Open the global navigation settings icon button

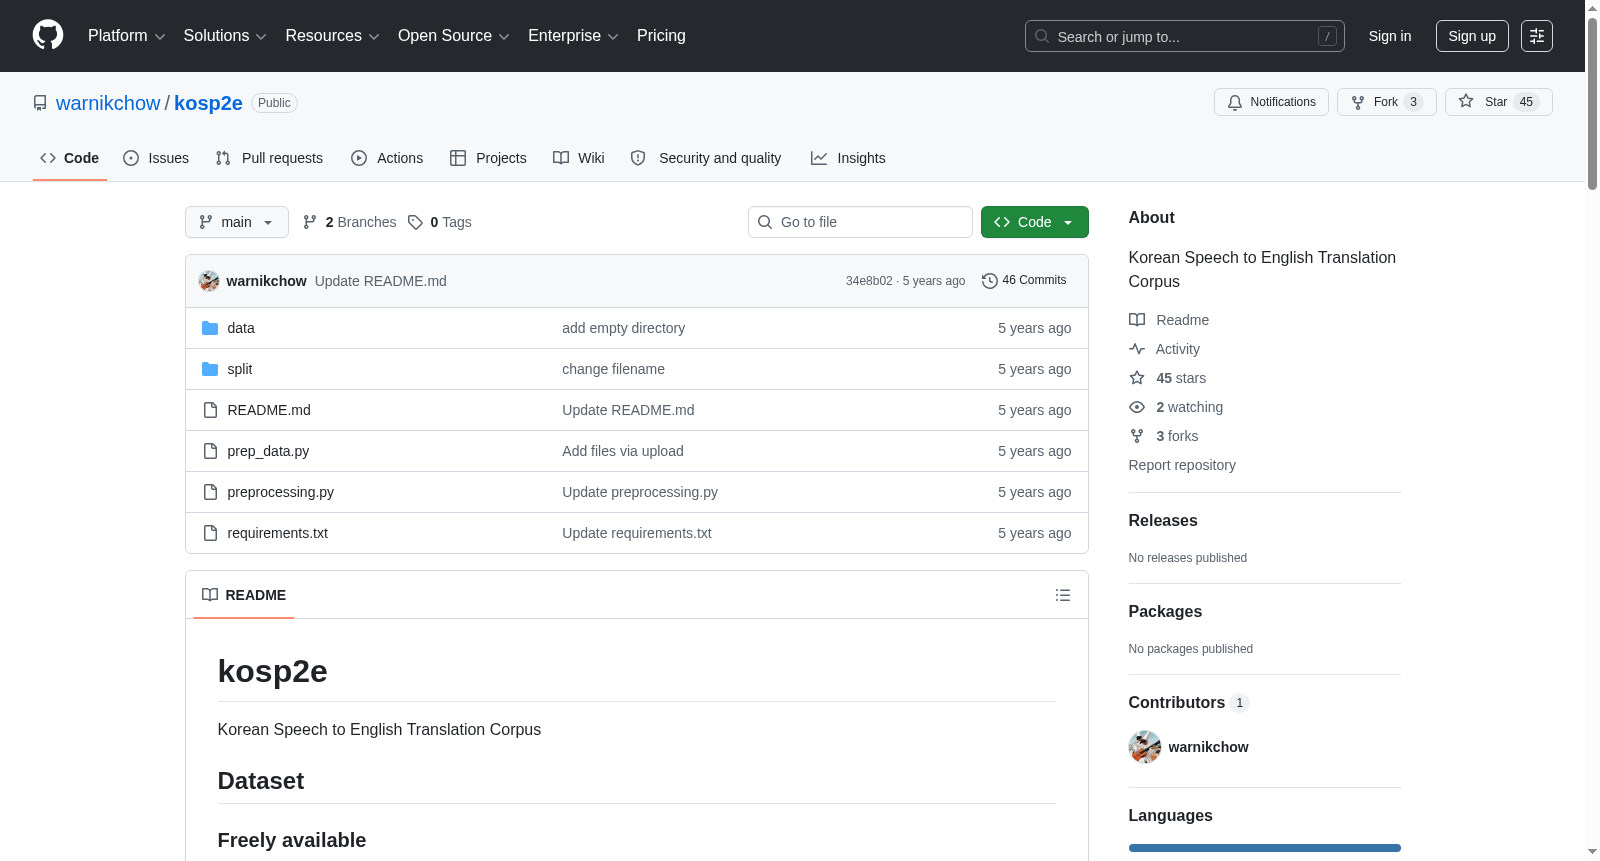tap(1537, 36)
